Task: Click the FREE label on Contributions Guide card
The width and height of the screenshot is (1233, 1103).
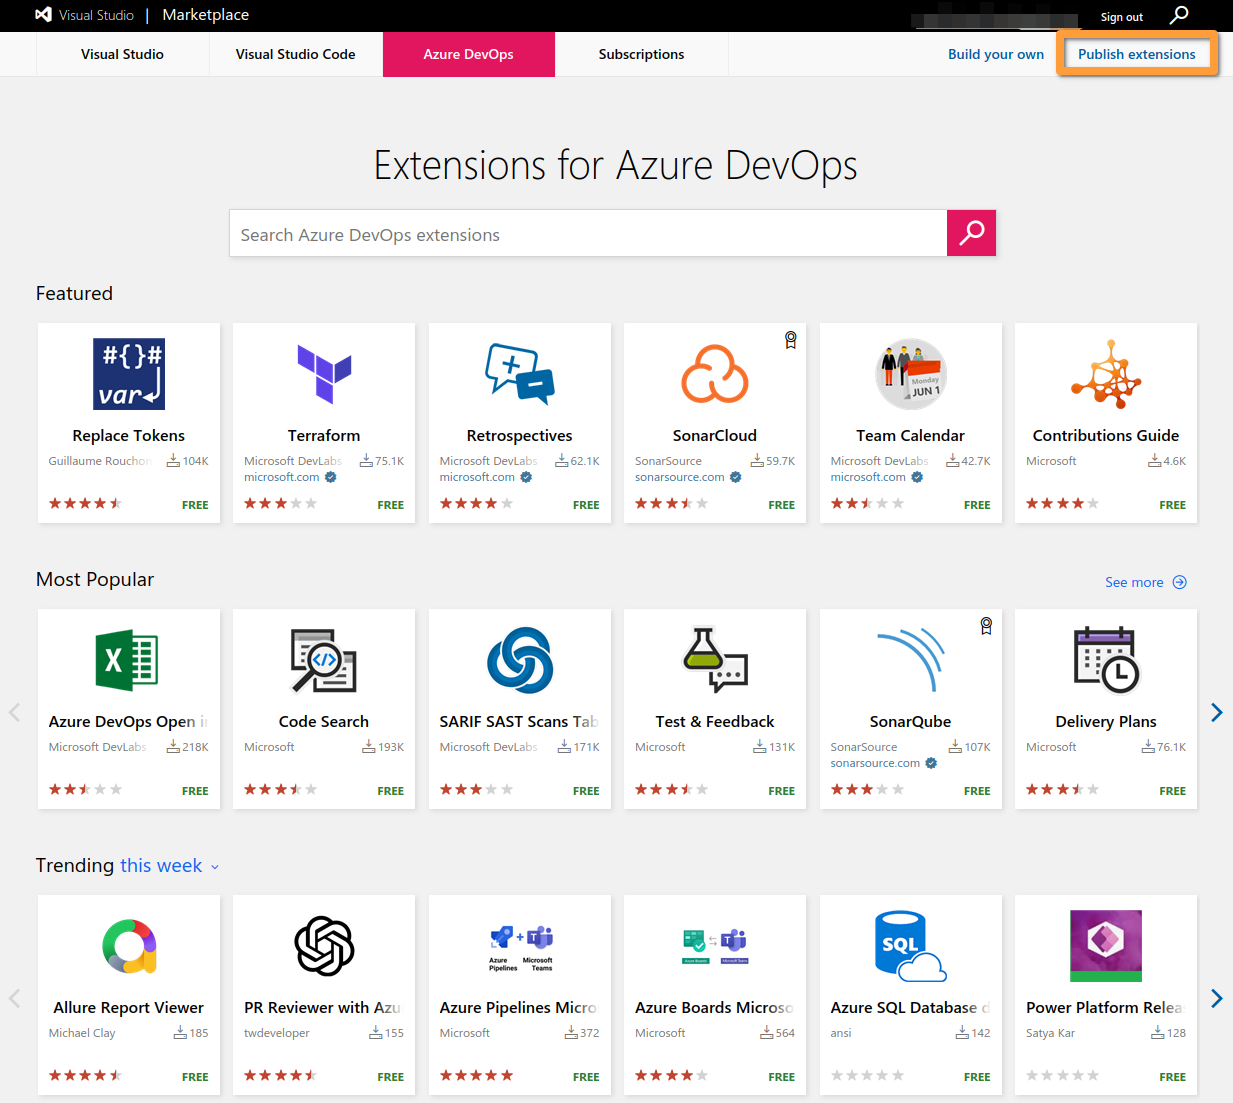Action: click(x=1173, y=505)
